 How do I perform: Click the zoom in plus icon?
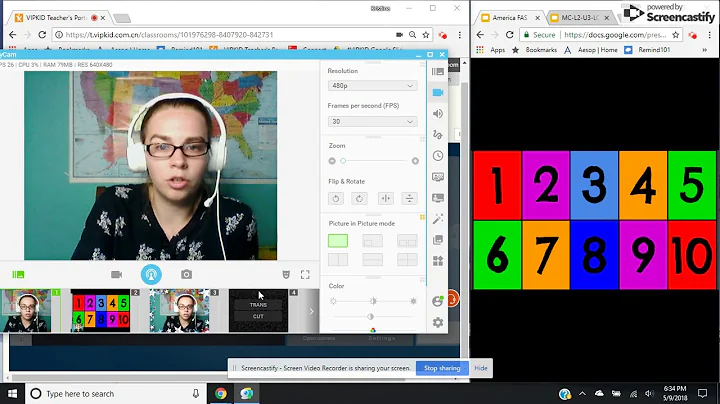pyautogui.click(x=415, y=161)
